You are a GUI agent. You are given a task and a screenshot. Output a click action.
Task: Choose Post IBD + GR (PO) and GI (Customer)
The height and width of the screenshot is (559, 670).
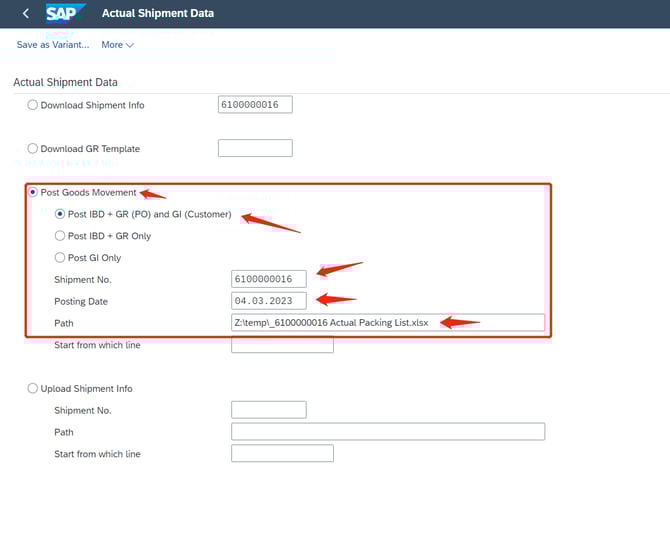coord(60,214)
